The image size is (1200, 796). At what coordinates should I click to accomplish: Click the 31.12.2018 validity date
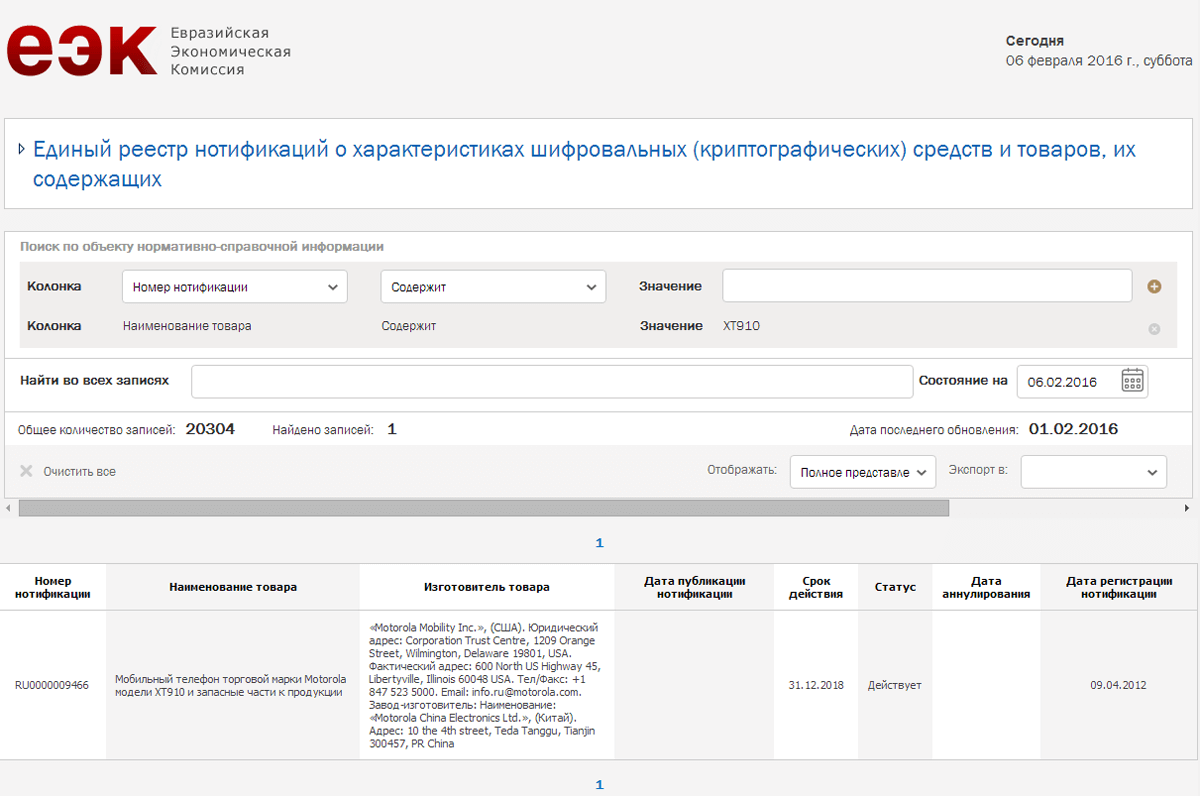point(816,686)
